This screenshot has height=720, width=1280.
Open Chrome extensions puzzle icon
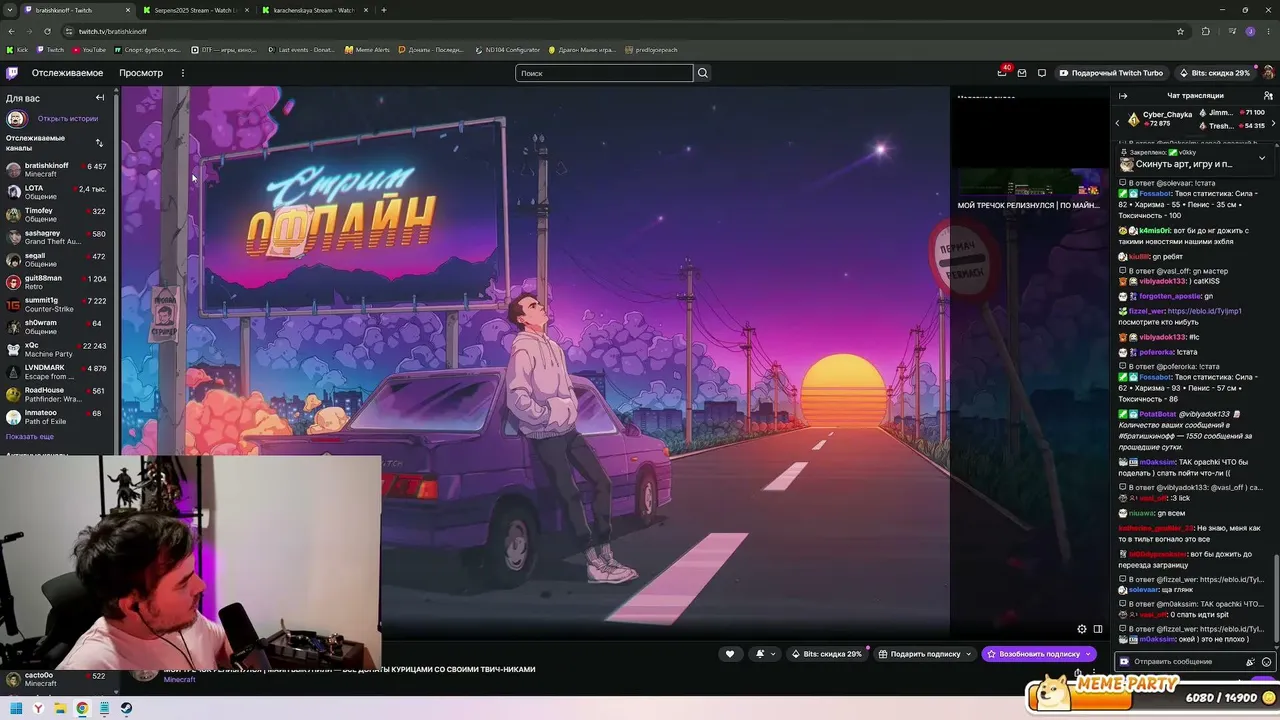[1205, 31]
